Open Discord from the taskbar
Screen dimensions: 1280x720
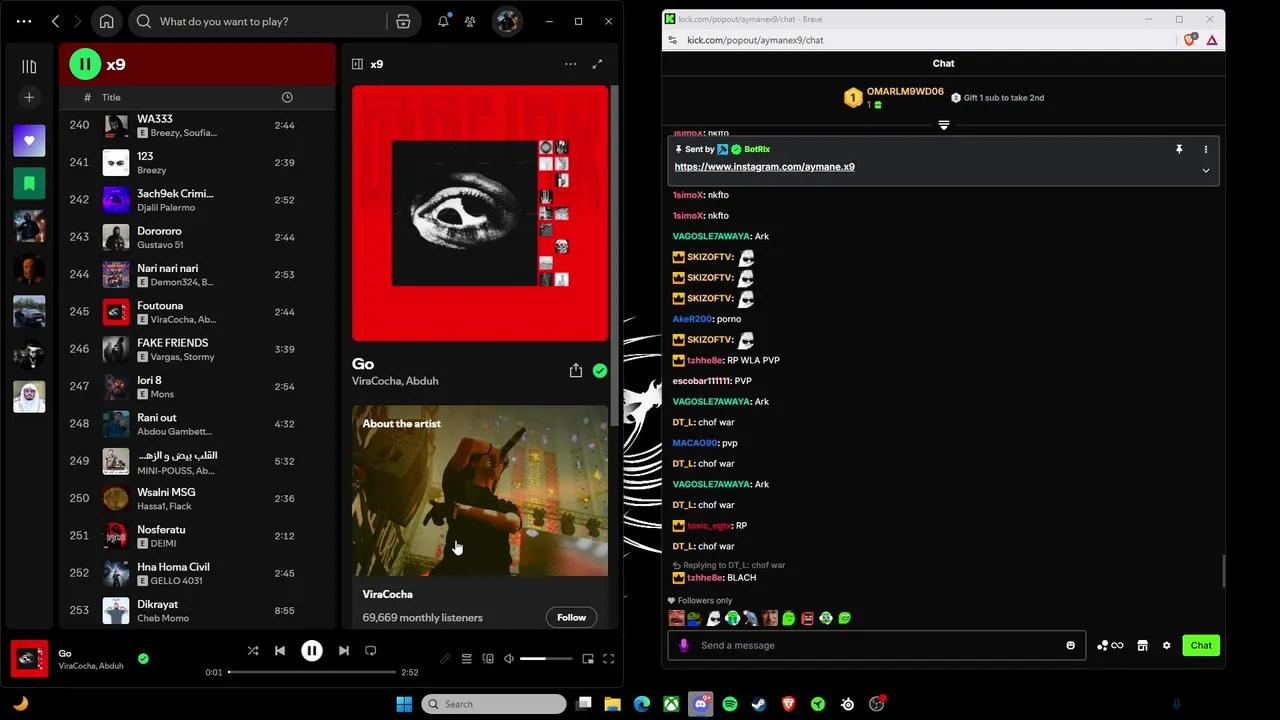point(701,704)
